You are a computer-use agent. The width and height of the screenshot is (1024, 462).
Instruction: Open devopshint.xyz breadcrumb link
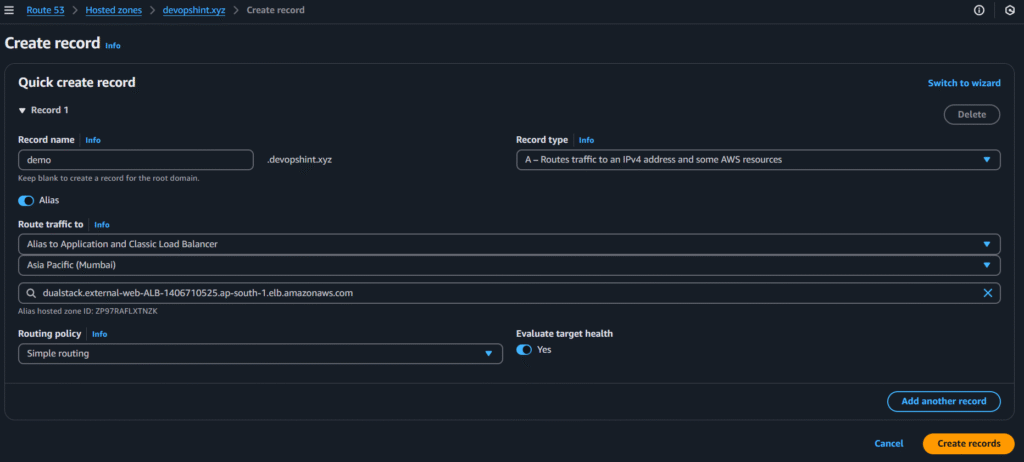click(194, 10)
